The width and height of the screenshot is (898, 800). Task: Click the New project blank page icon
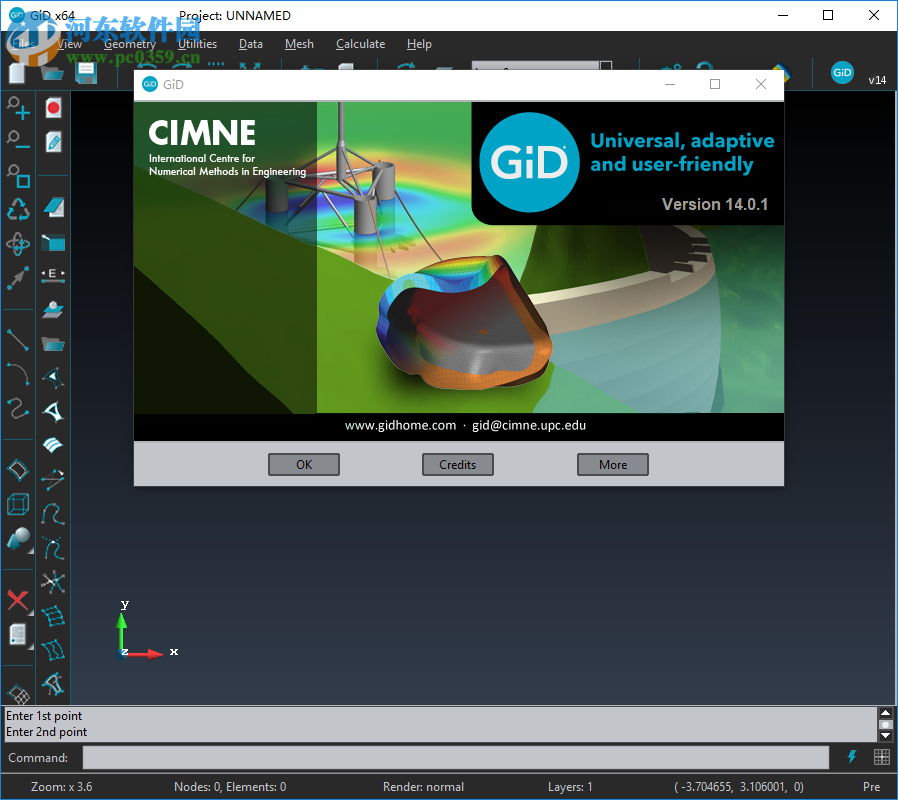point(18,73)
